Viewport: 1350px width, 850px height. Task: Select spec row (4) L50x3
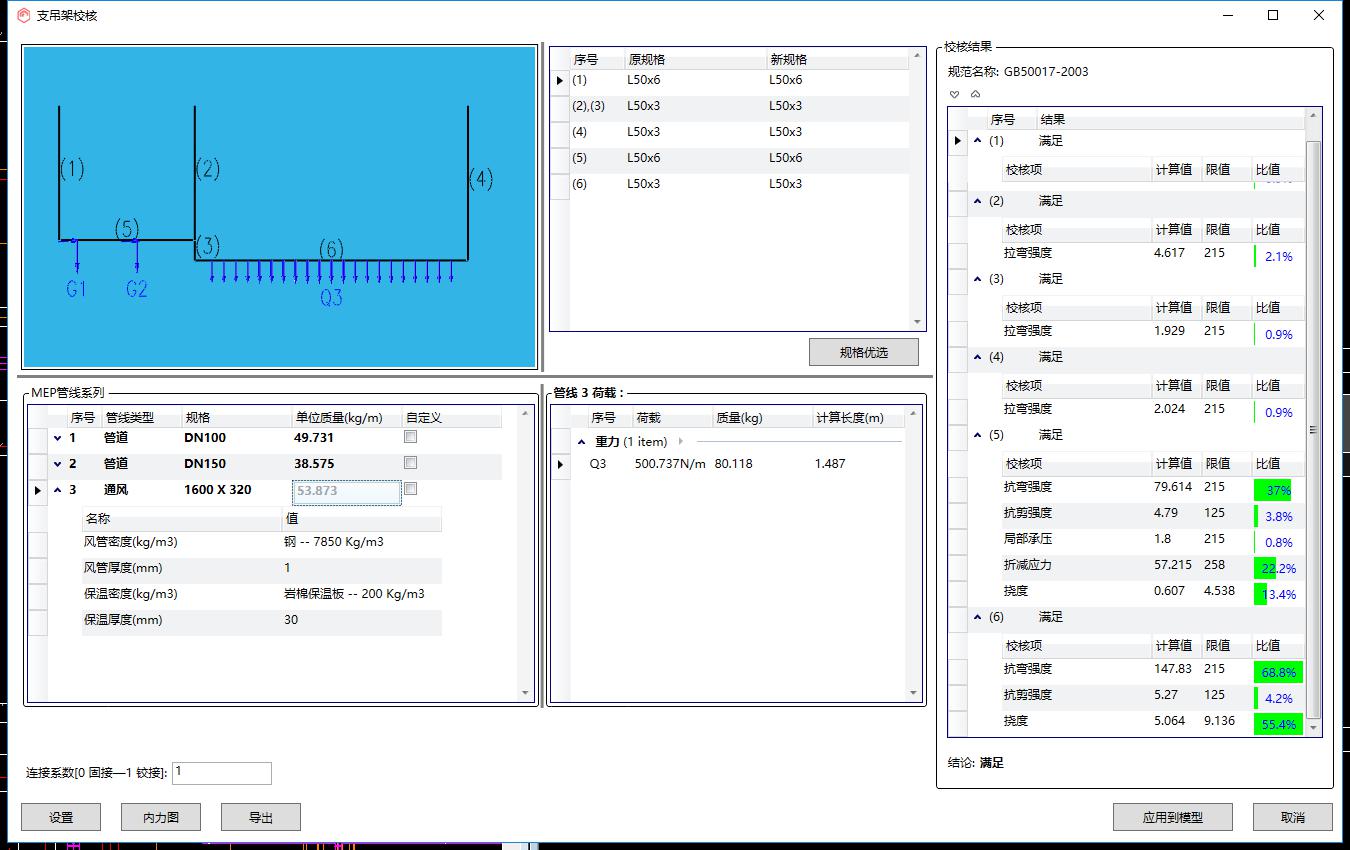click(739, 132)
